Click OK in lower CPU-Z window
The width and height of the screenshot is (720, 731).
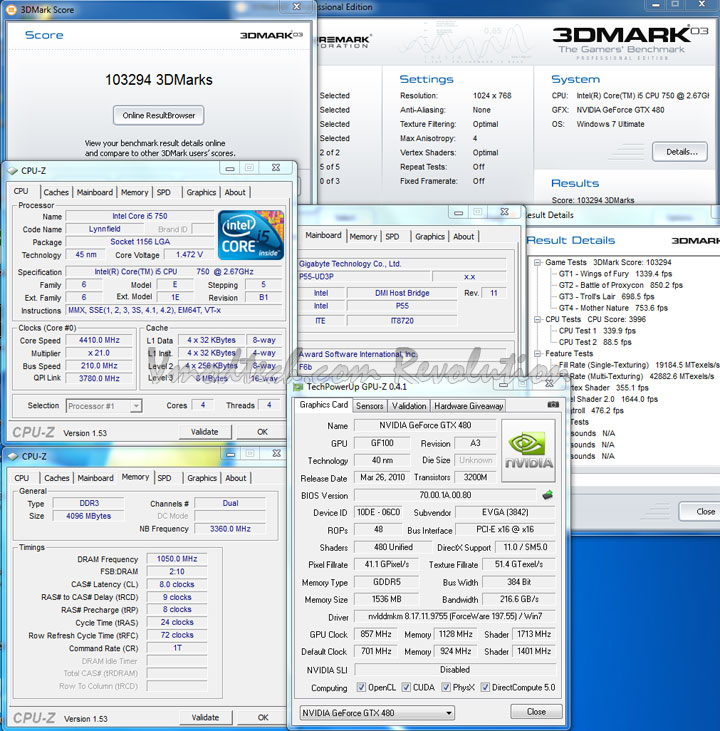[x=263, y=717]
